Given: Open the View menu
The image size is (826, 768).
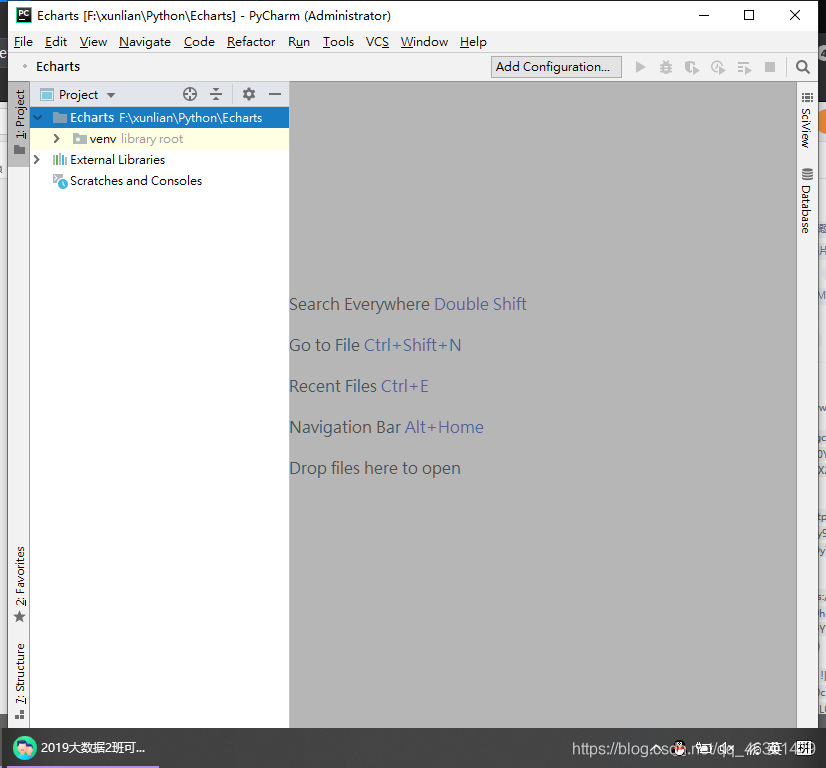Looking at the screenshot, I should tap(93, 42).
